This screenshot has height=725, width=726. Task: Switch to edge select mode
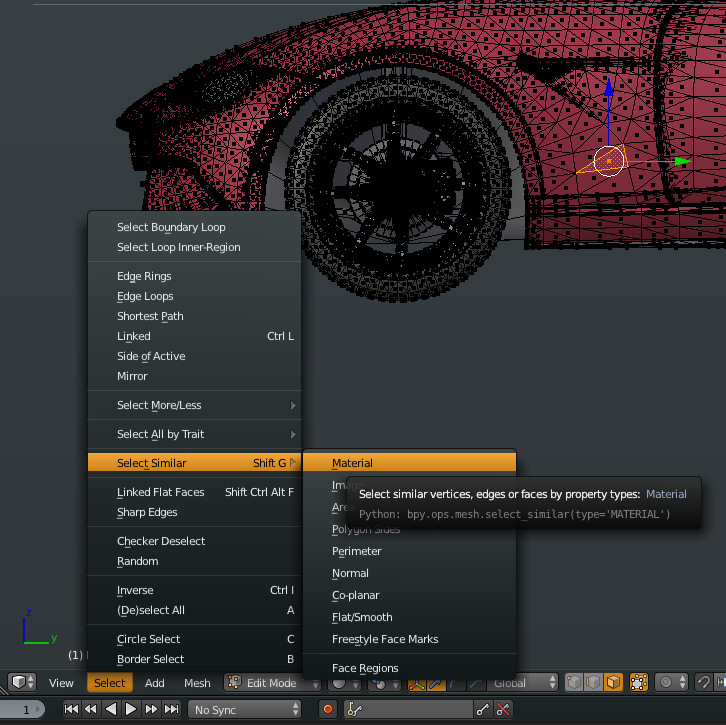coord(594,683)
